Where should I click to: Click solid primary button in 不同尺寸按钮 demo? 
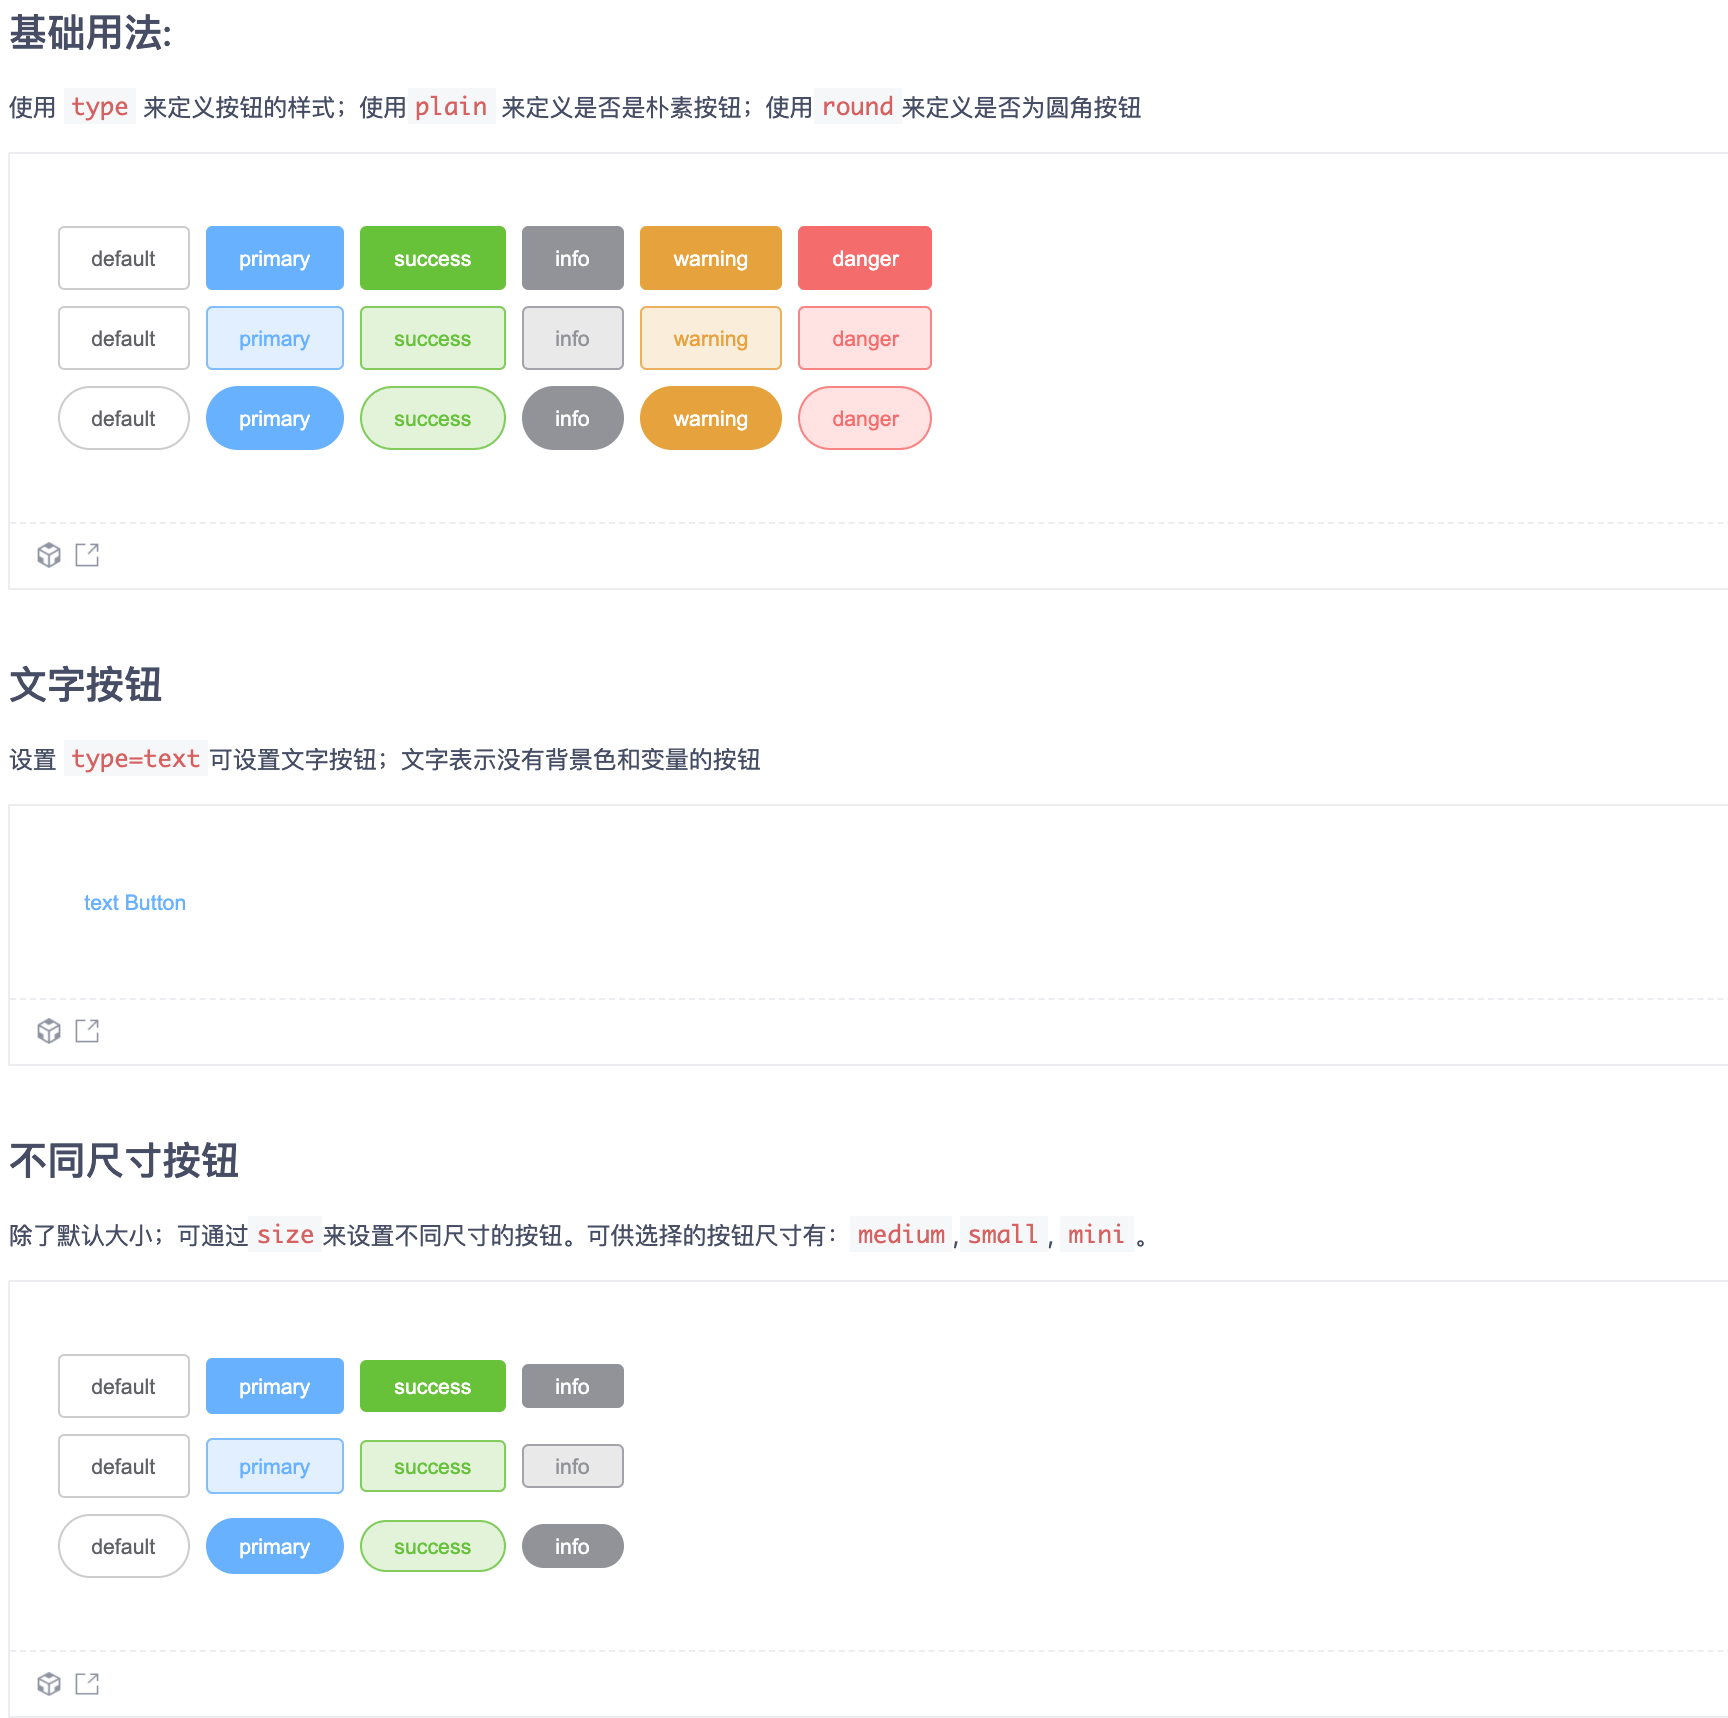click(275, 1386)
